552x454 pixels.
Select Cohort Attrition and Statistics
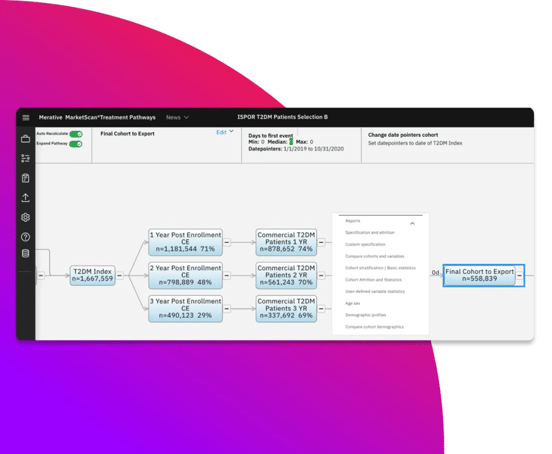pyautogui.click(x=373, y=280)
